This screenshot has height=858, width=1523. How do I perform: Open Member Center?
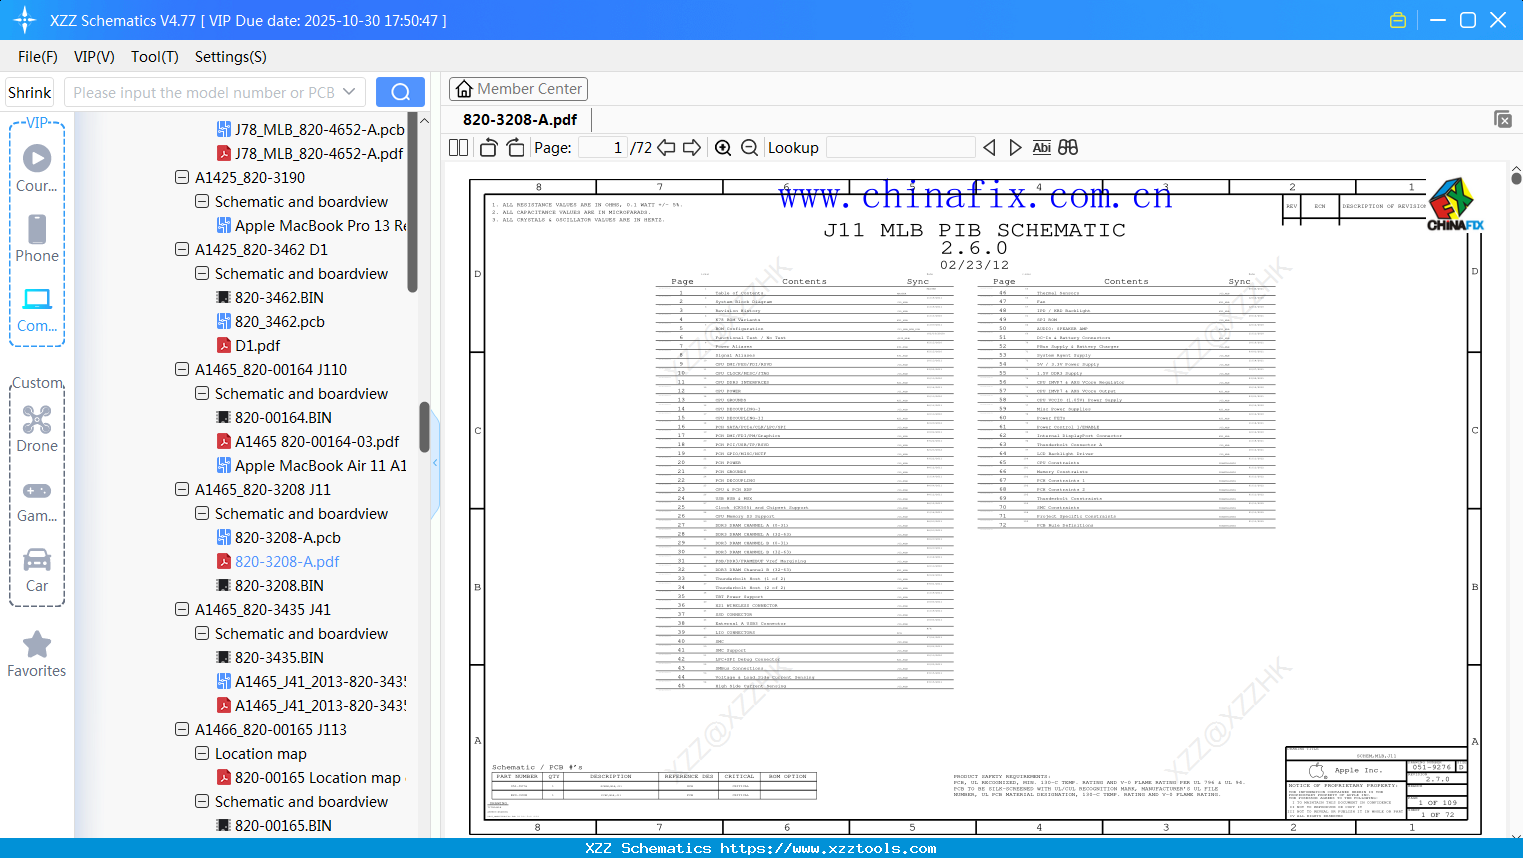click(518, 89)
